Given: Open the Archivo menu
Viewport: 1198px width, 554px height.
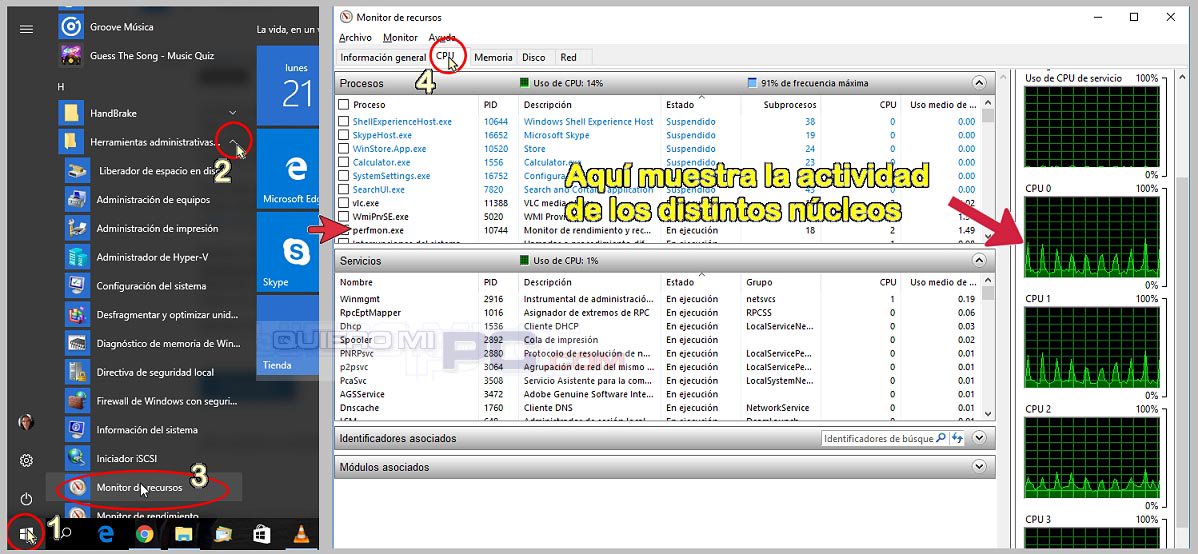Looking at the screenshot, I should point(355,37).
